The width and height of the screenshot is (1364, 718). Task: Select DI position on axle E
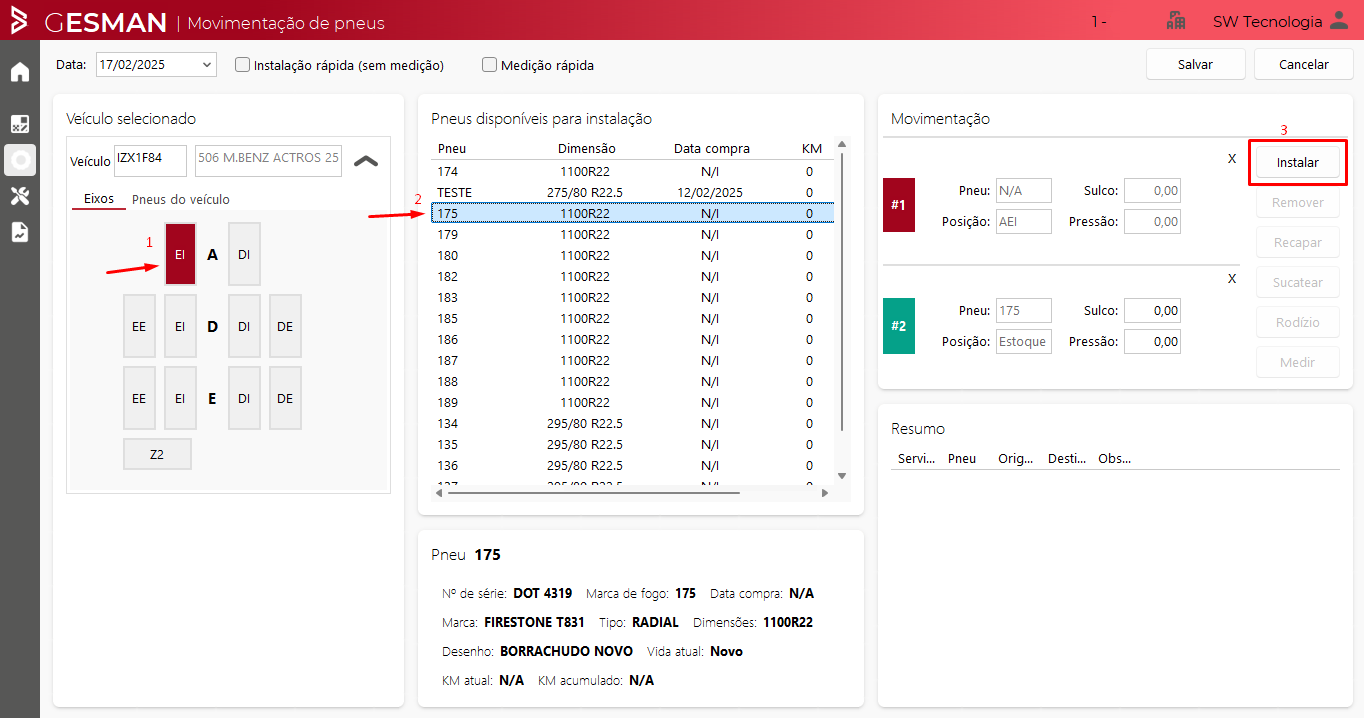click(244, 398)
